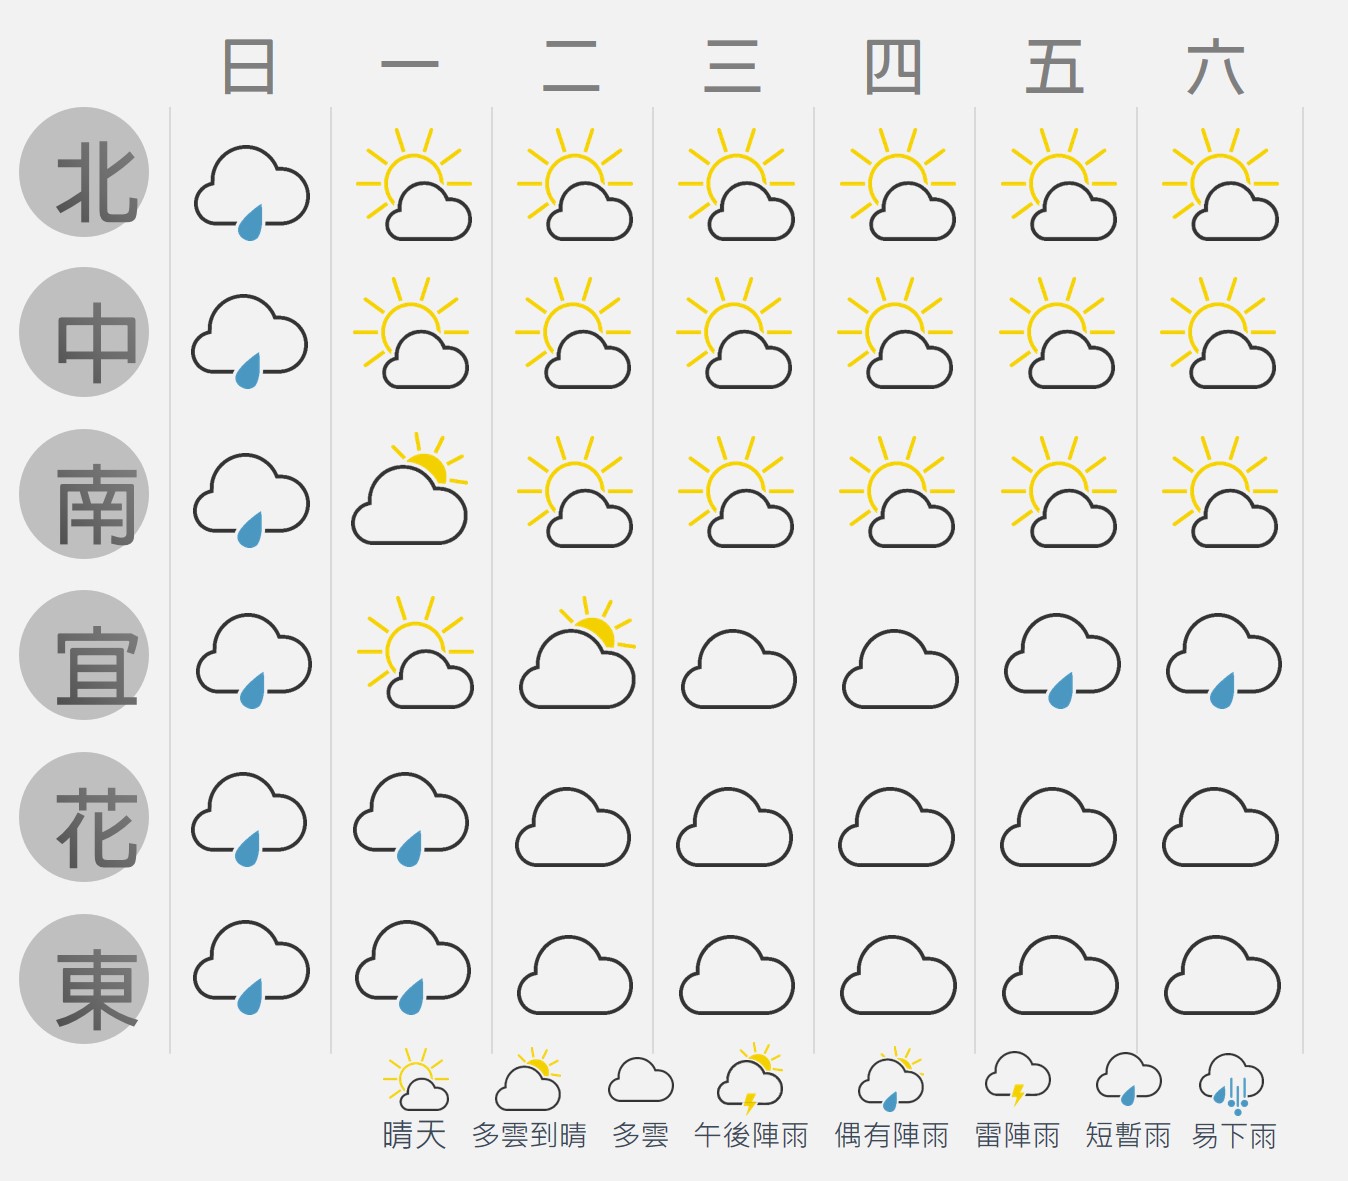Click the 一 day column header
This screenshot has width=1348, height=1181.
click(410, 65)
